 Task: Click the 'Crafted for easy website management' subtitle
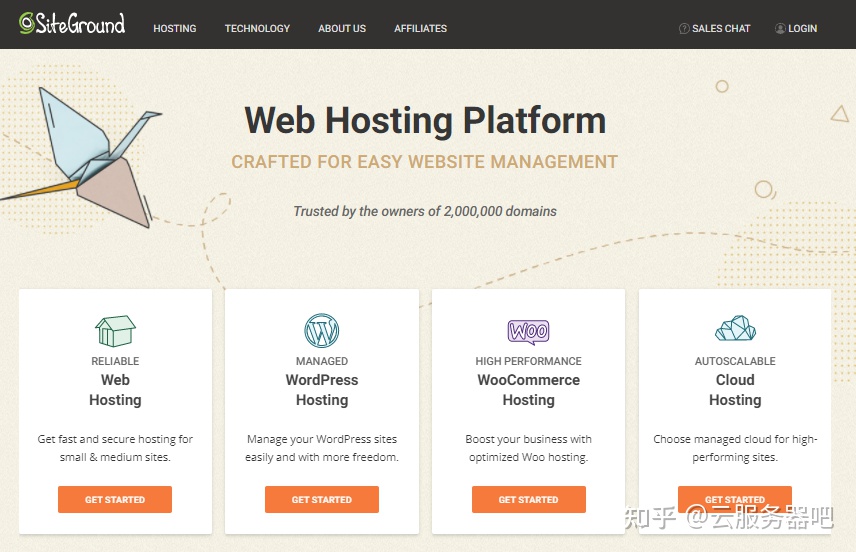(x=424, y=162)
